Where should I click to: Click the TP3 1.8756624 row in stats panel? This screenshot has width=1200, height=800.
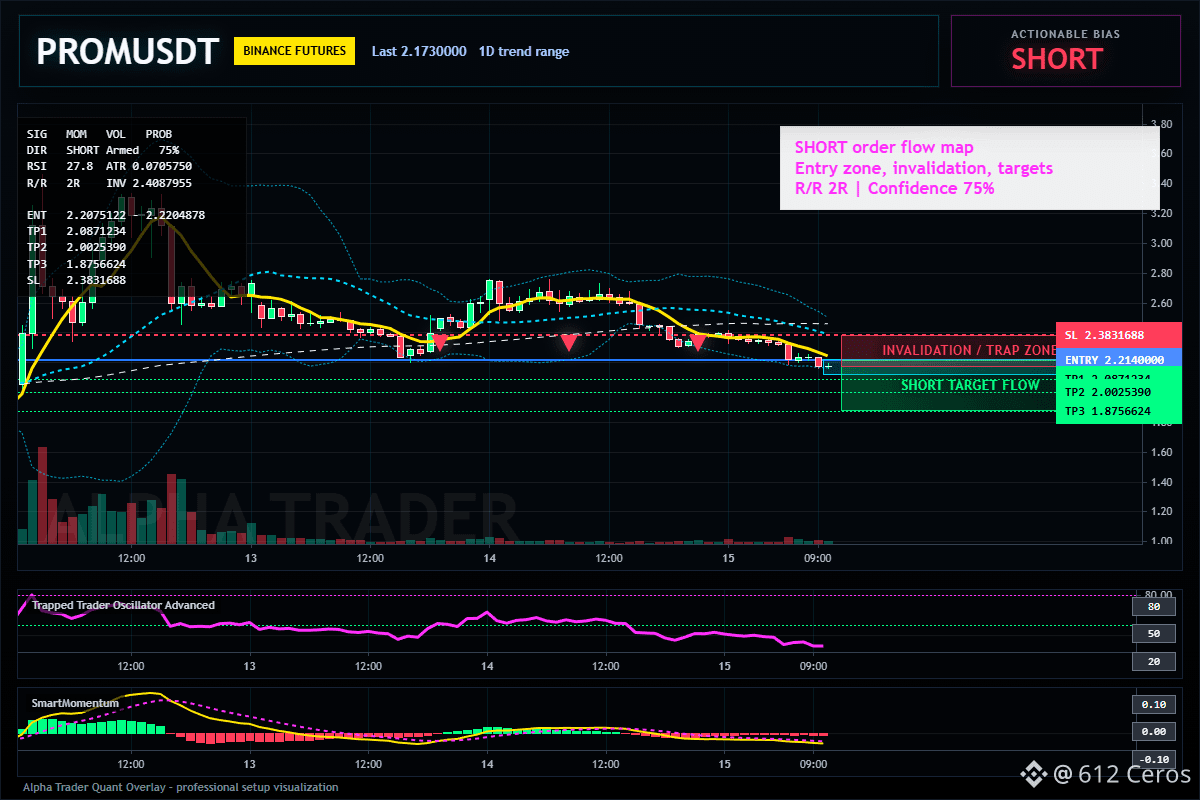[77, 264]
